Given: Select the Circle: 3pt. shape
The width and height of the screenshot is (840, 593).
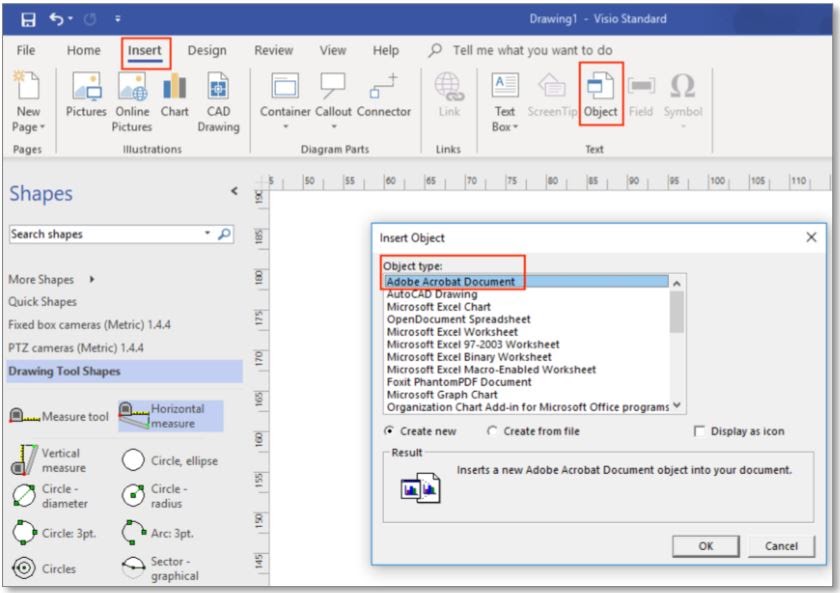Looking at the screenshot, I should [54, 533].
